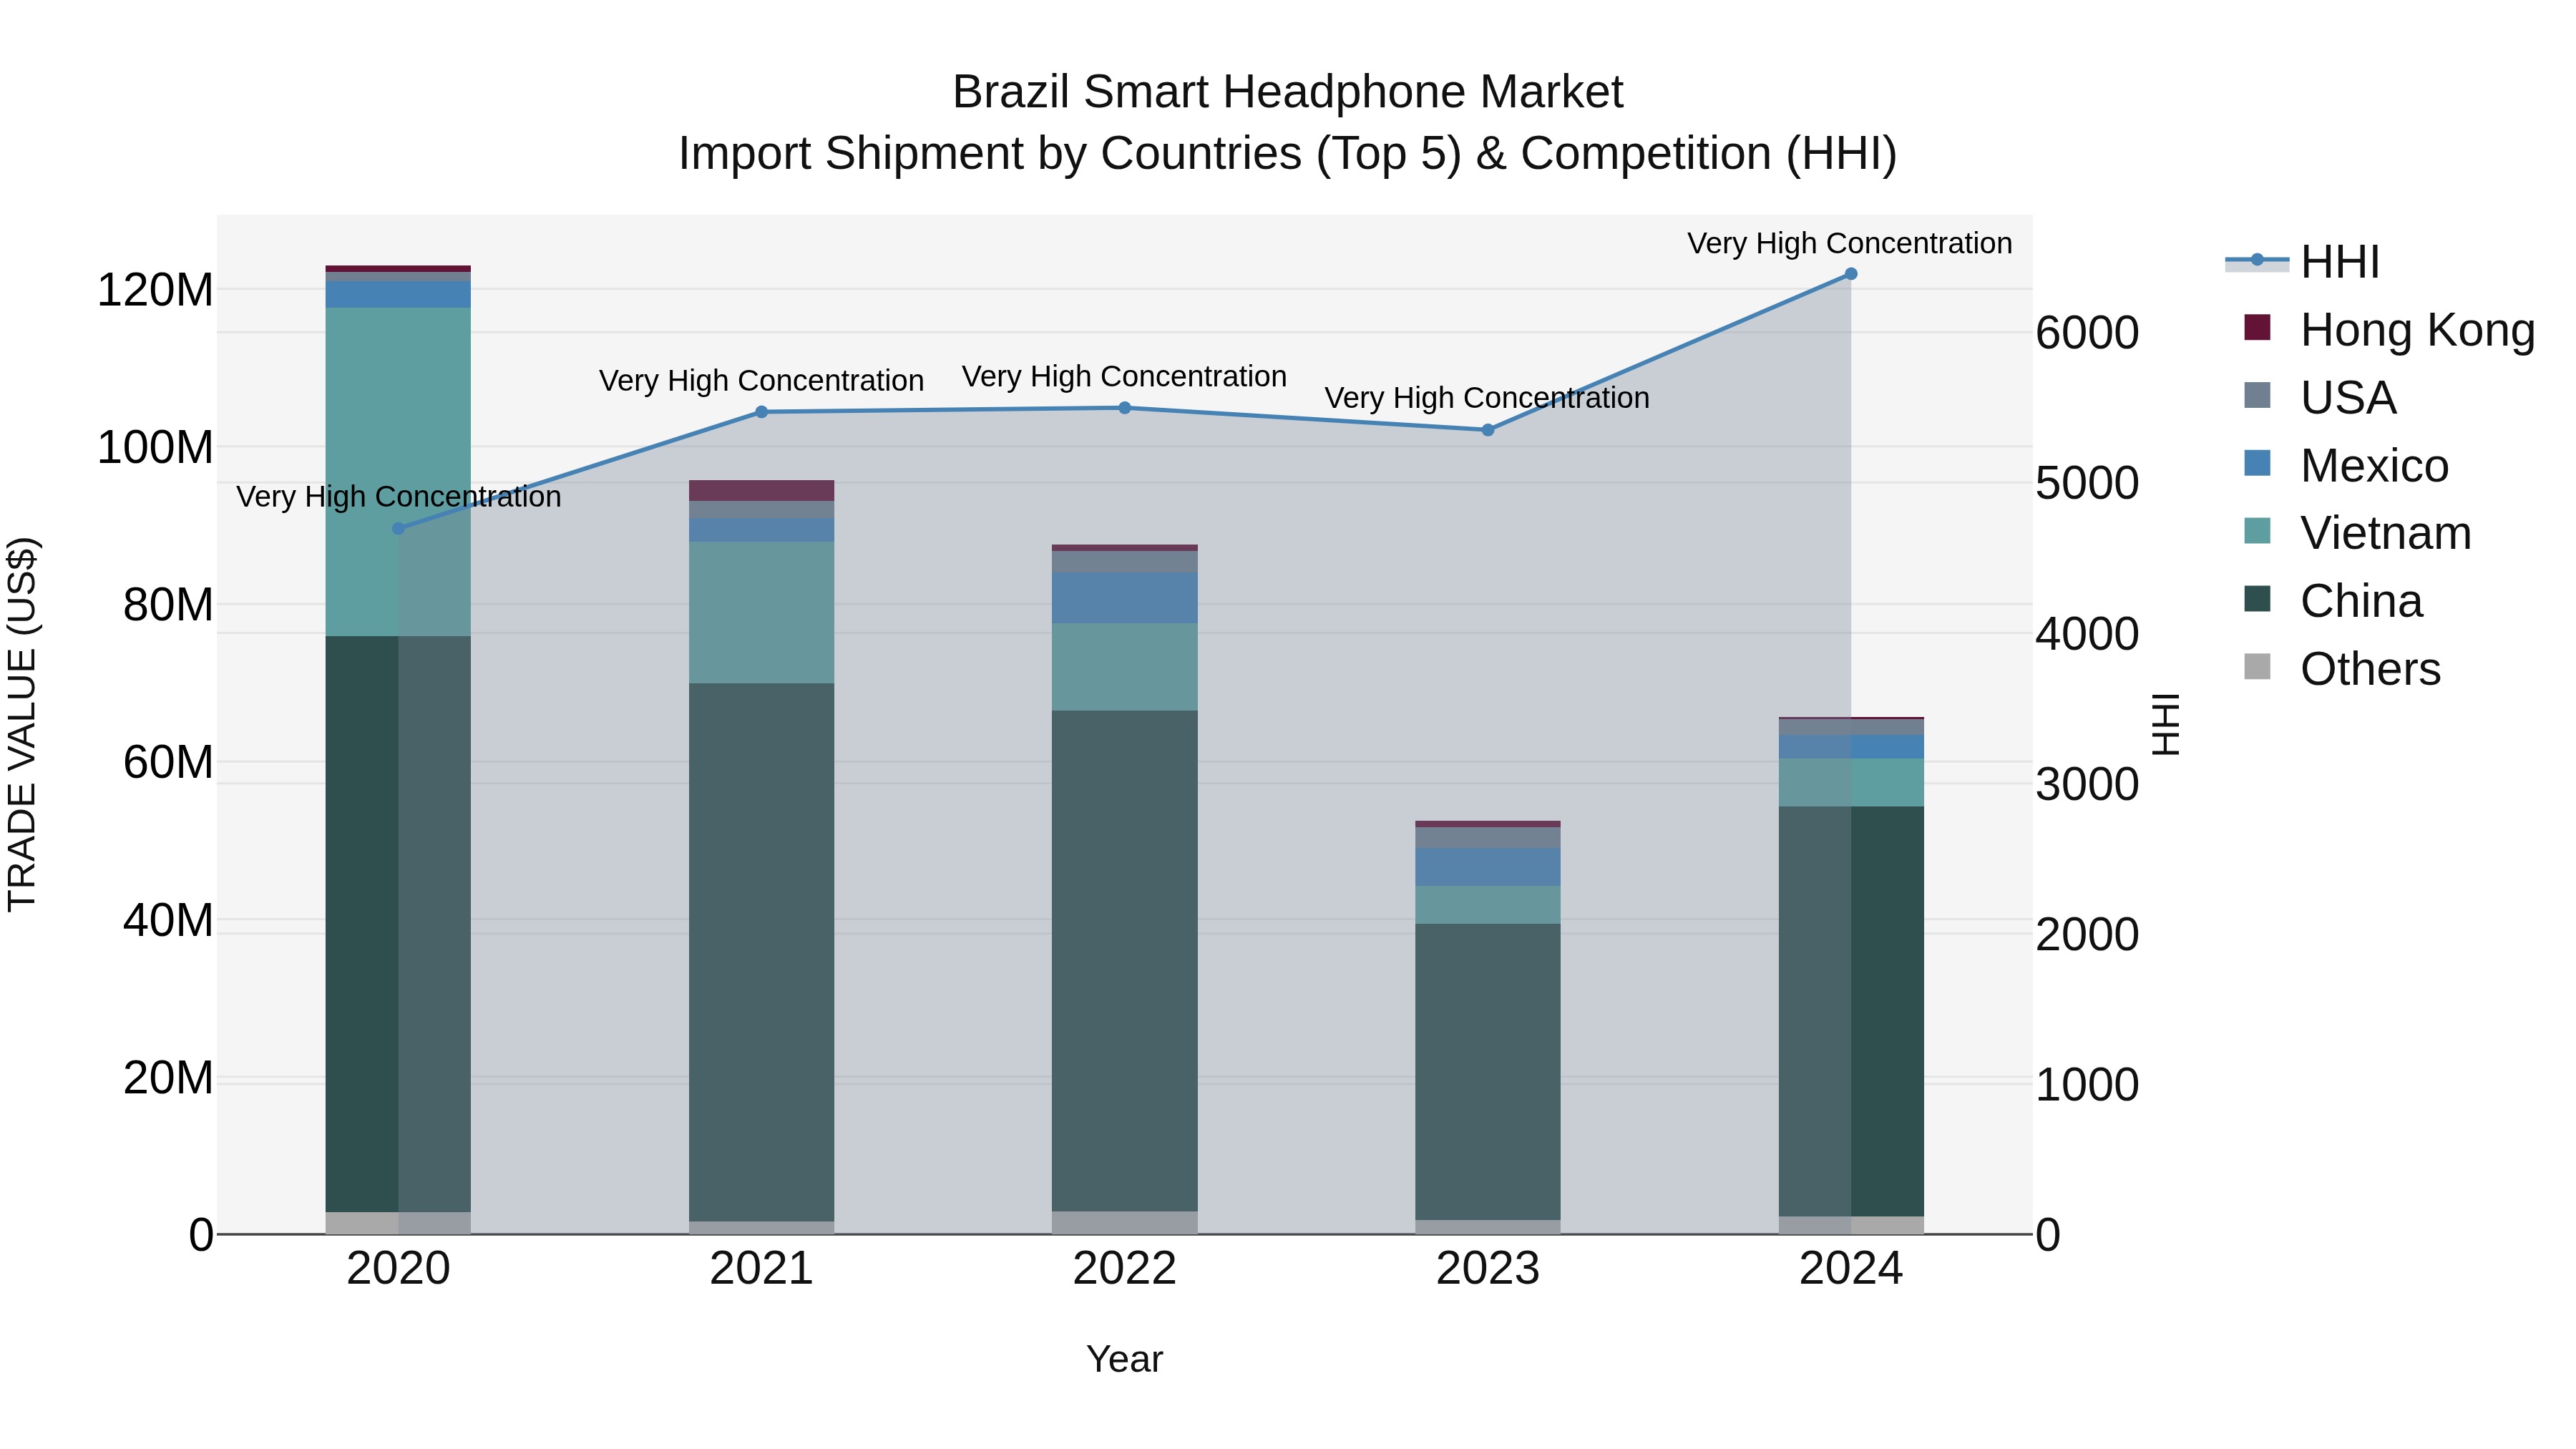The image size is (2576, 1449).
Task: Click the 4000 HHI axis tick label
Action: (x=2087, y=634)
